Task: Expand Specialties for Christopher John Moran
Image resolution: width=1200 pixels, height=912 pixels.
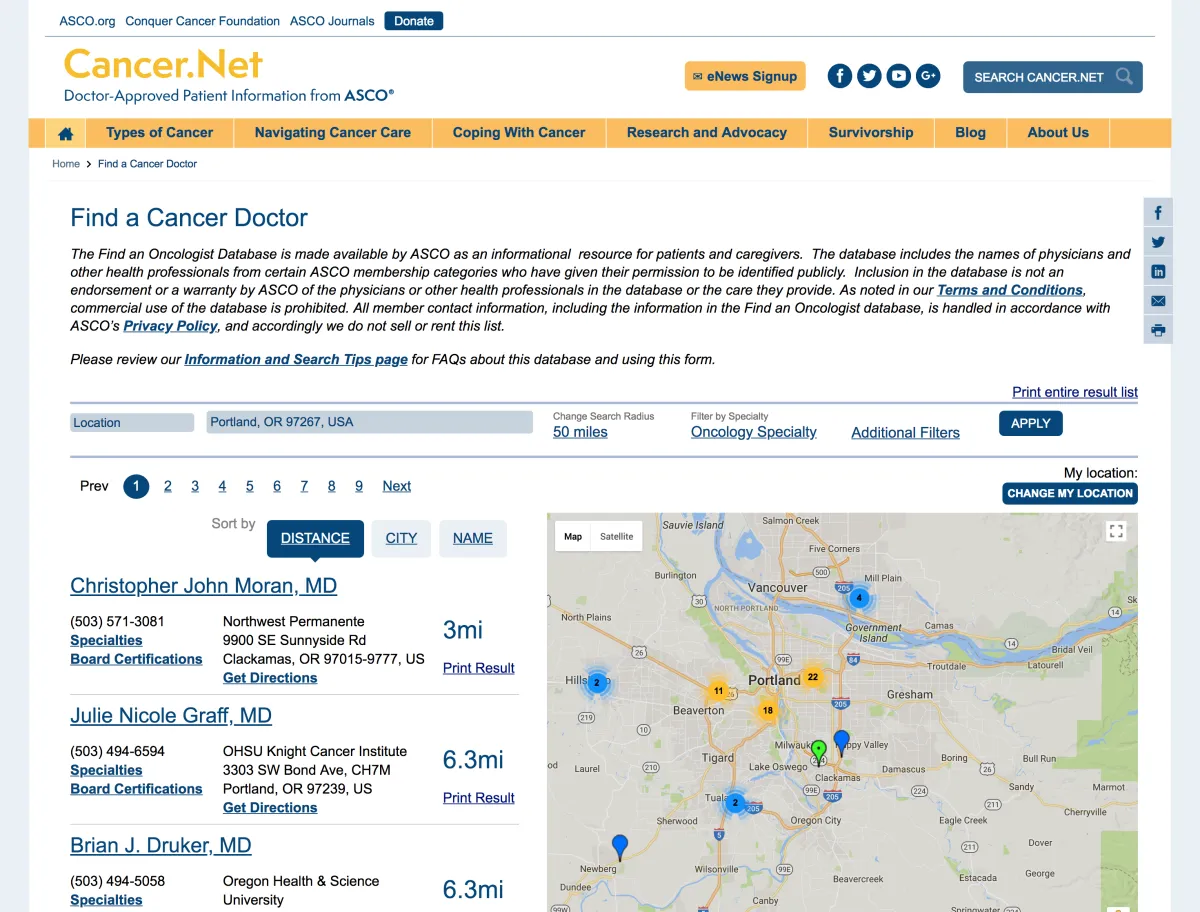Action: click(x=106, y=640)
